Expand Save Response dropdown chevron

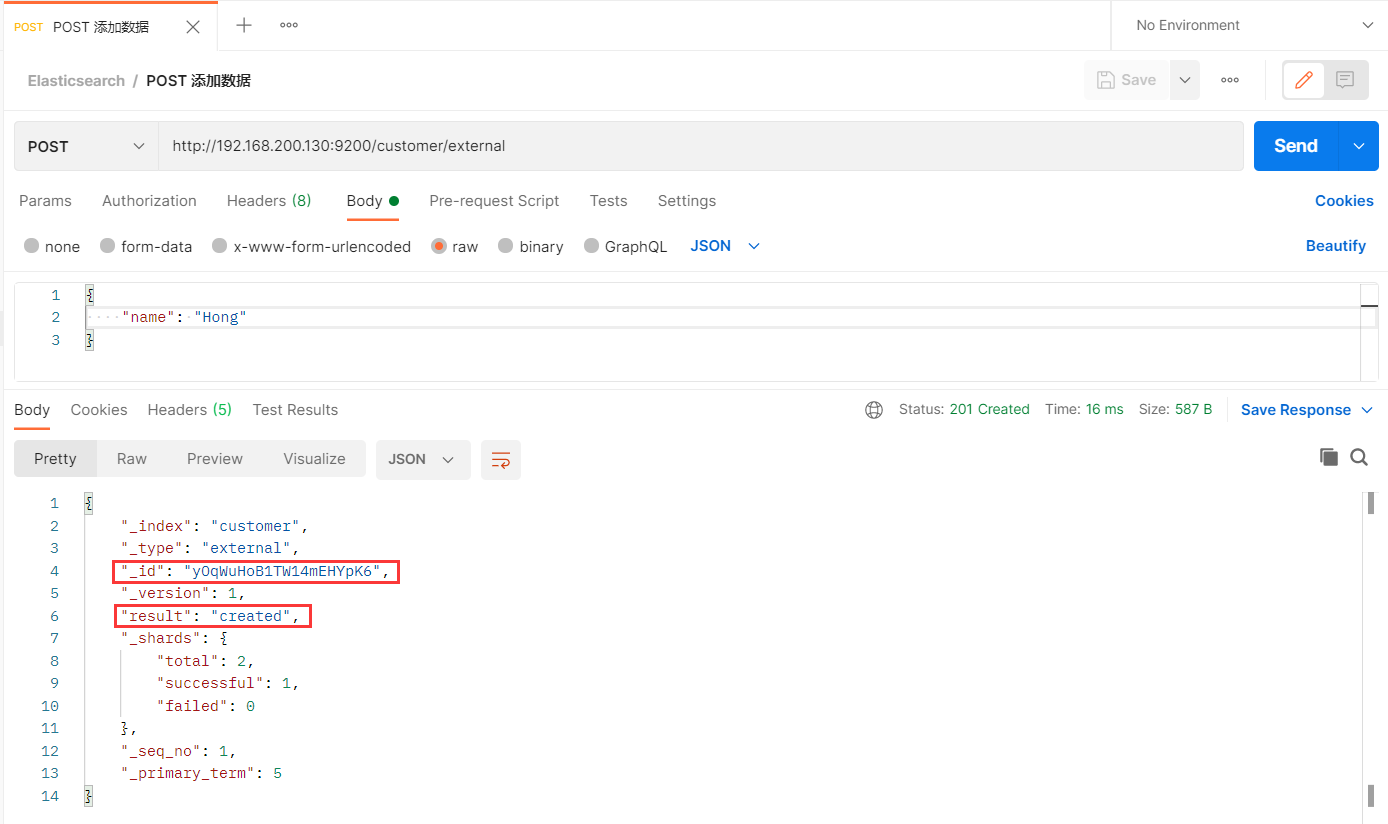[1367, 410]
